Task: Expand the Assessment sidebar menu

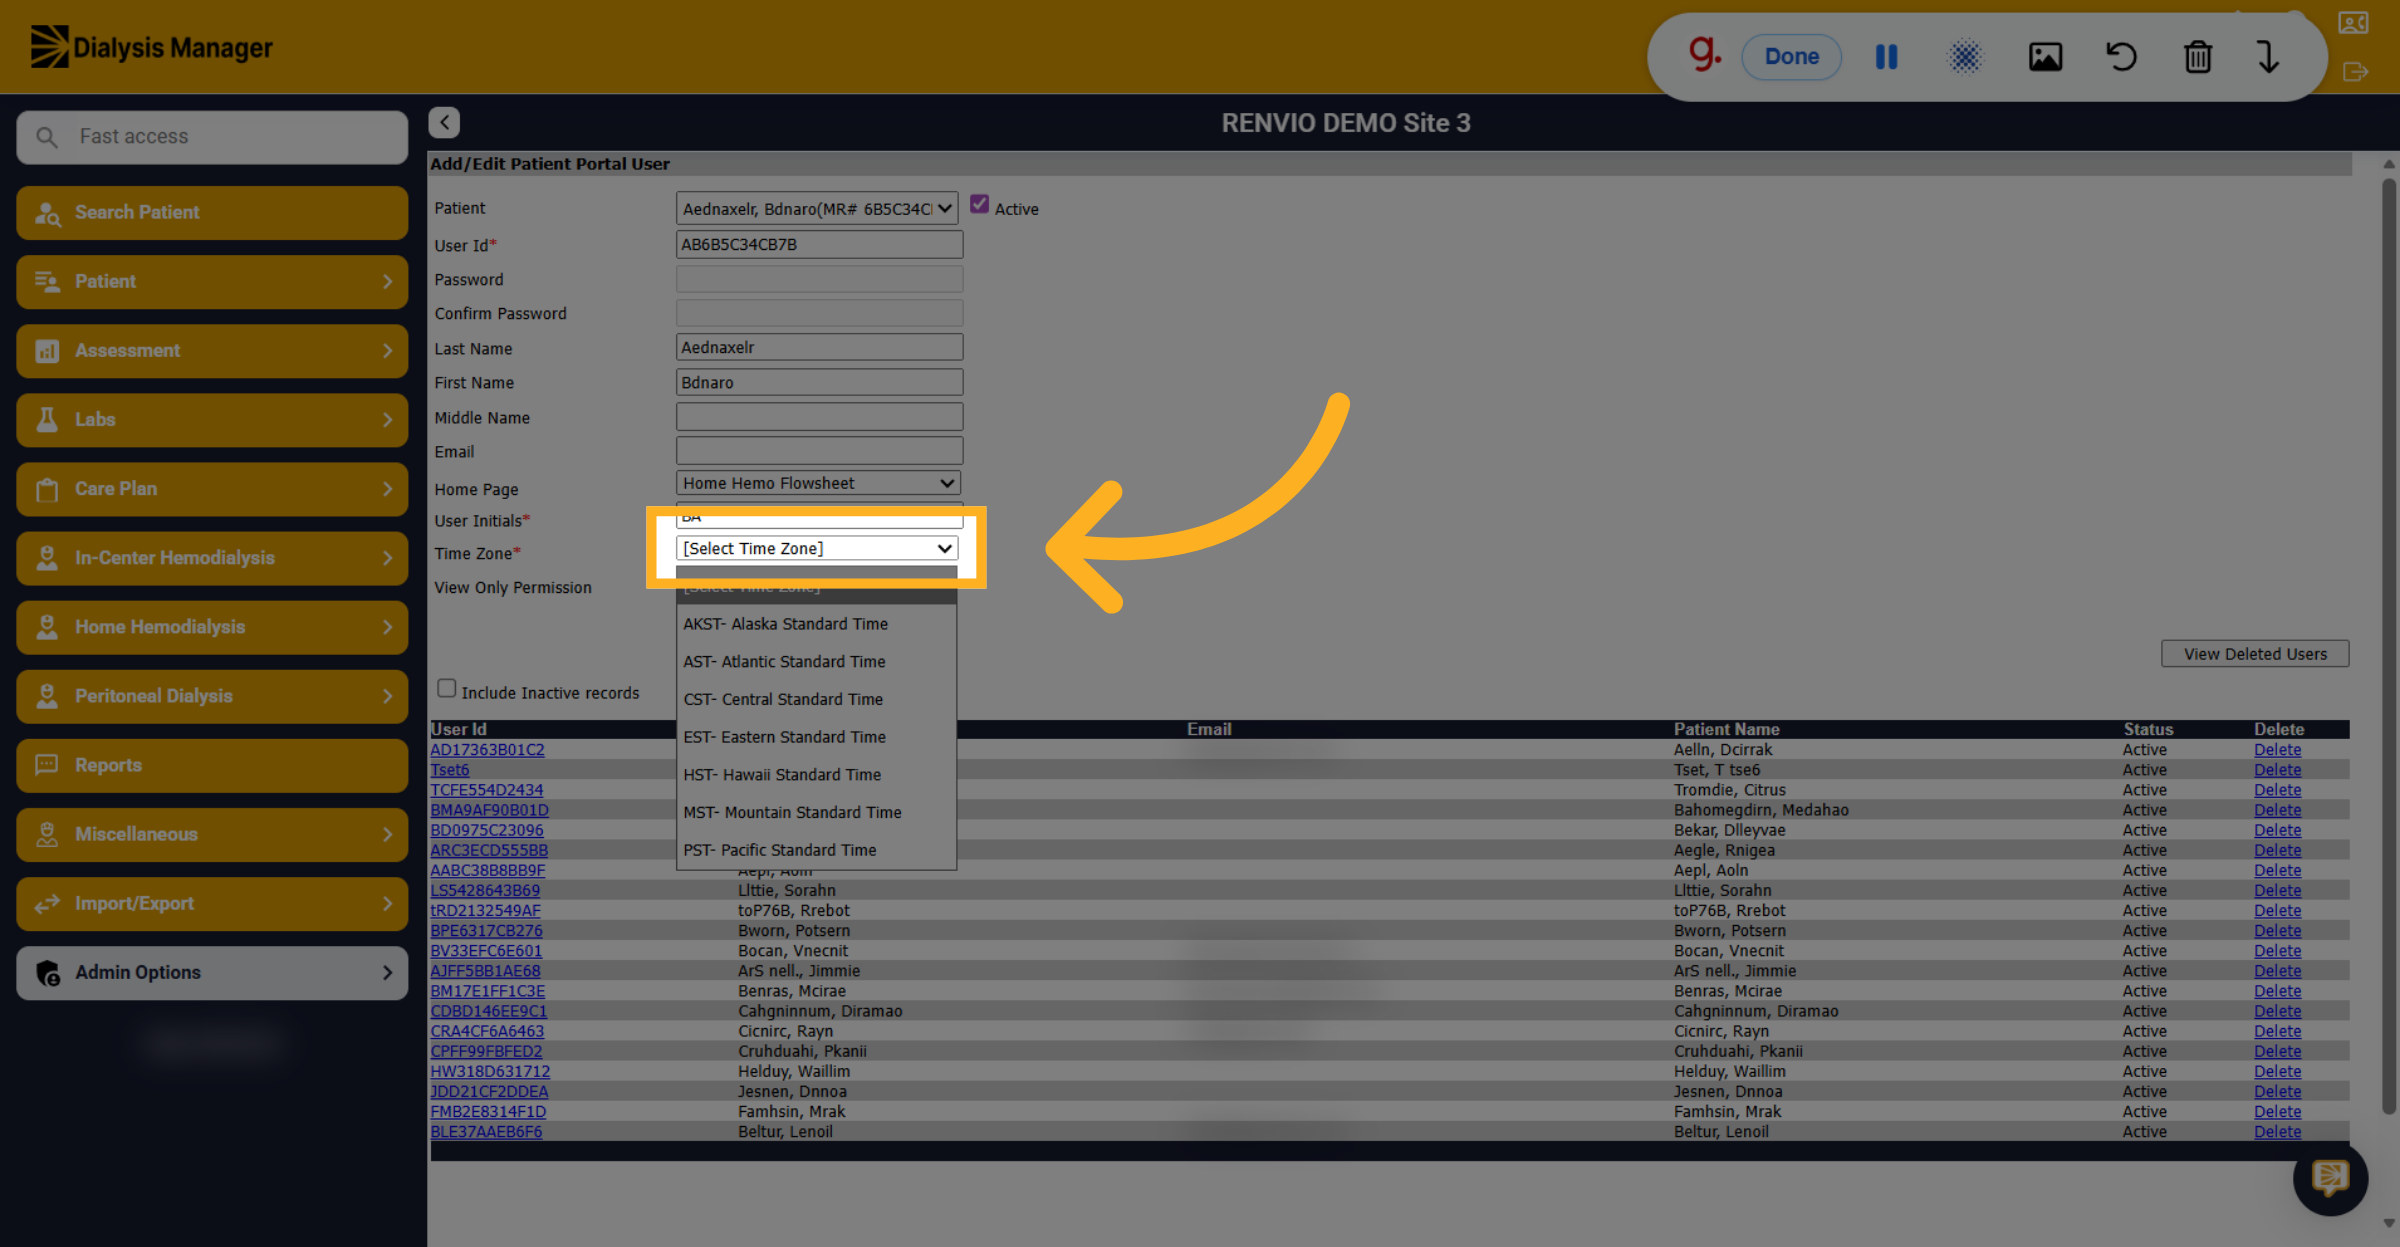Action: pos(212,350)
